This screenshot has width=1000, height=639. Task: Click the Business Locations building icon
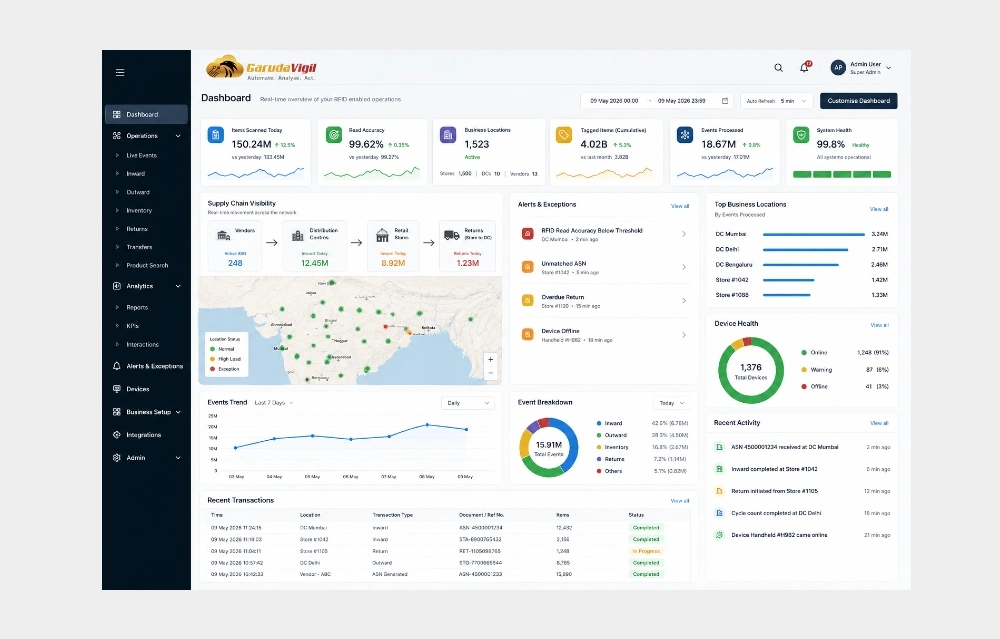[x=448, y=135]
